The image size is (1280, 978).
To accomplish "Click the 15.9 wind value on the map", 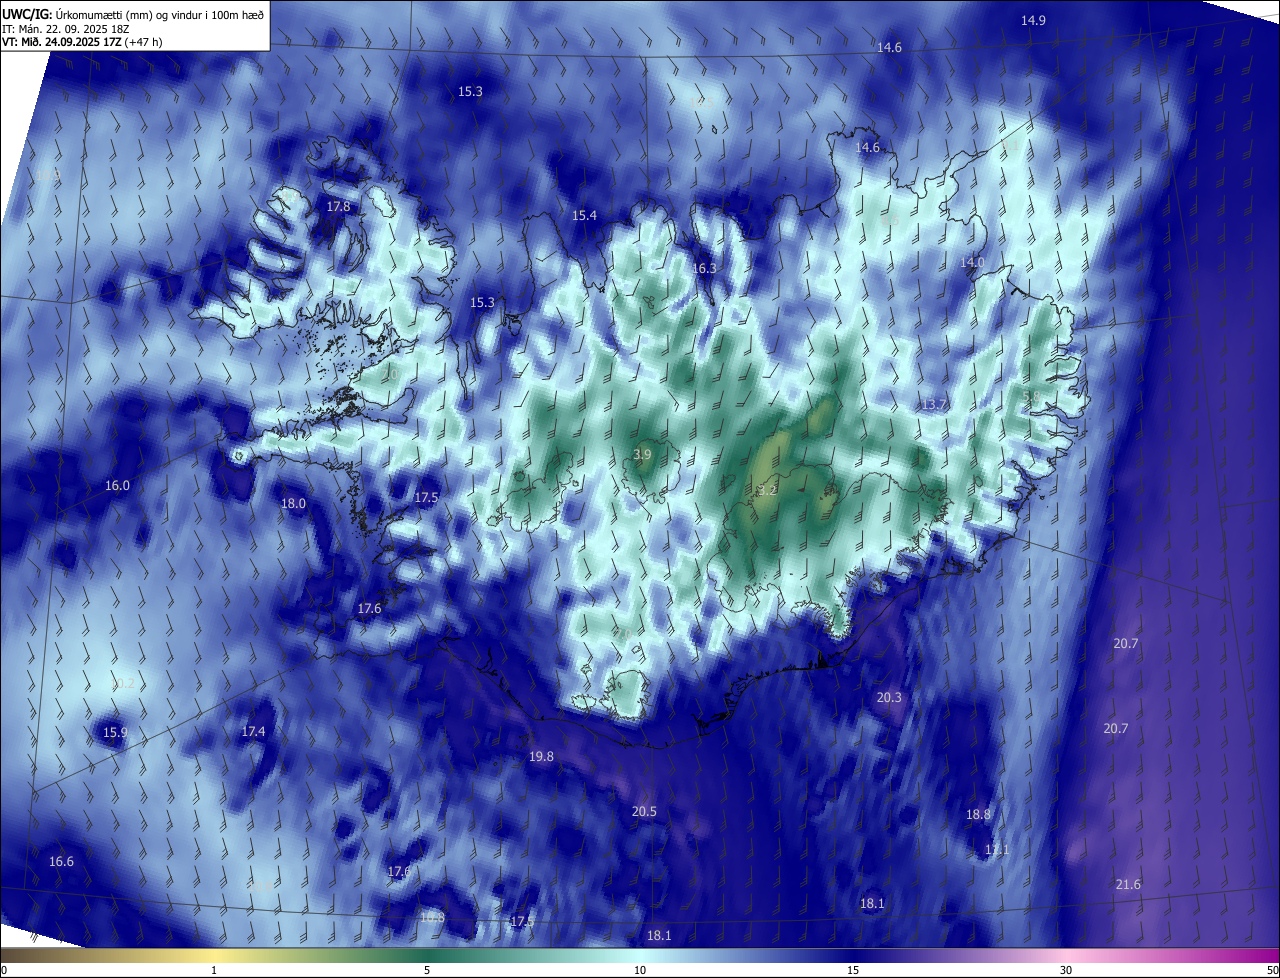I will 115,733.
